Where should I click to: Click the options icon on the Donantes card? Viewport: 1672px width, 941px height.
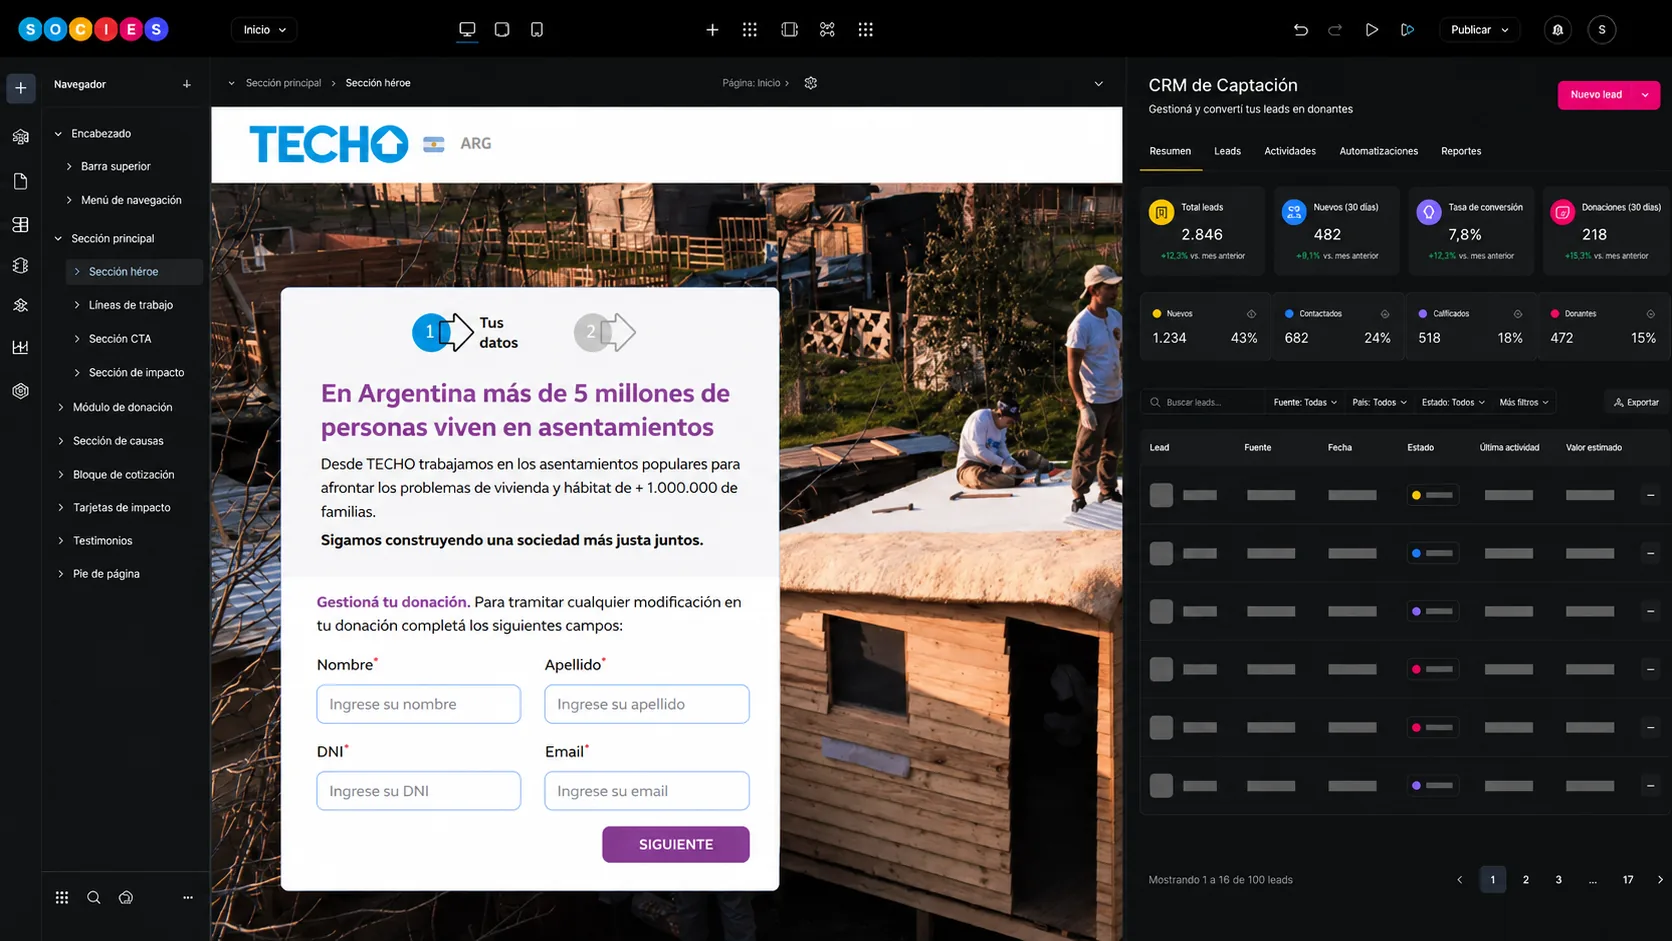point(1651,314)
